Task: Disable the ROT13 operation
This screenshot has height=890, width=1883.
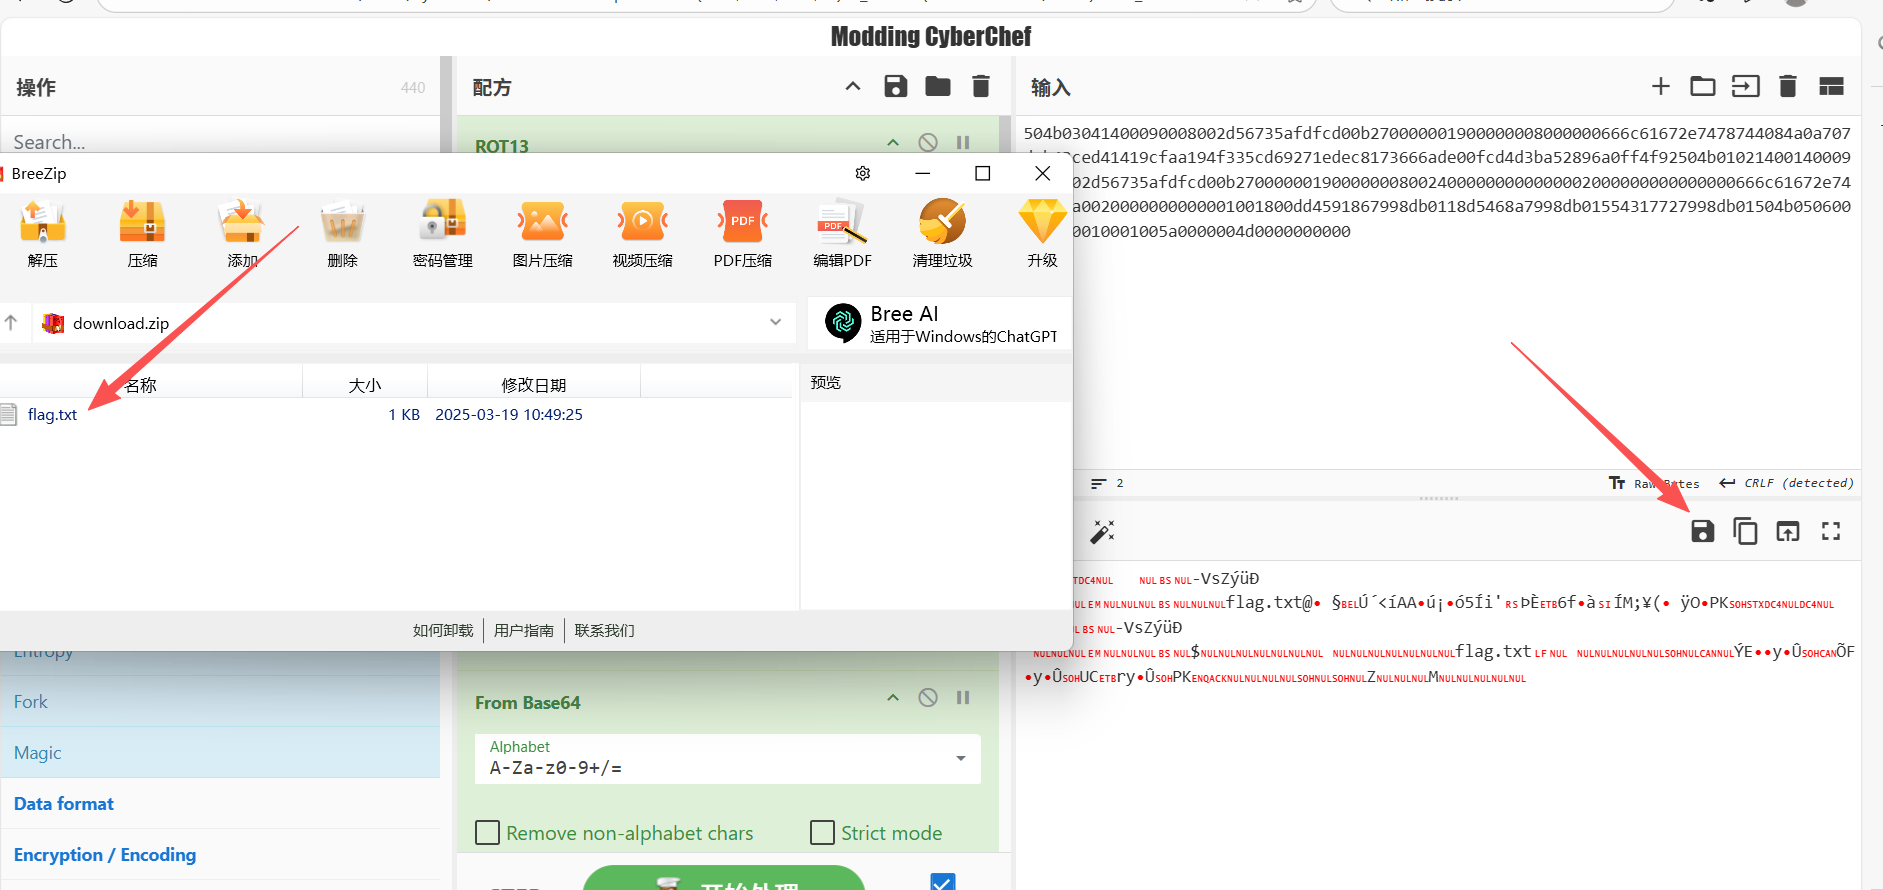Action: pos(928,143)
